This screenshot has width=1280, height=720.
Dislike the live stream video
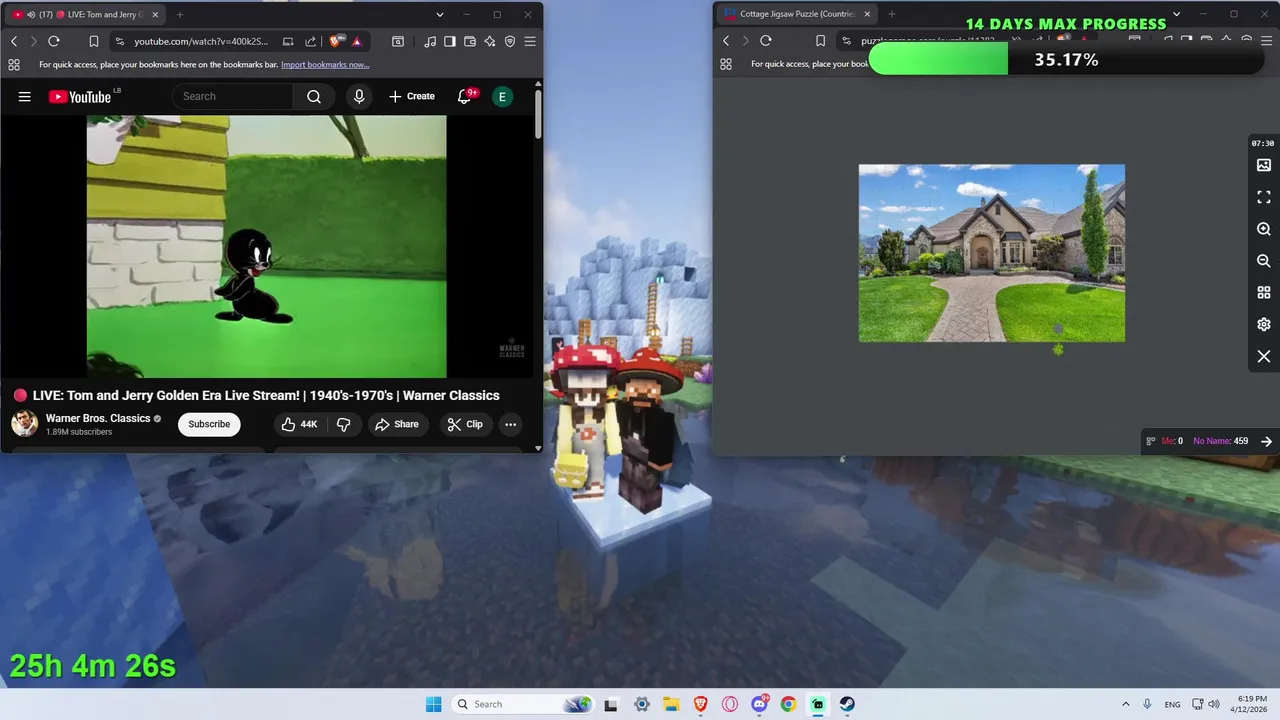coord(343,424)
